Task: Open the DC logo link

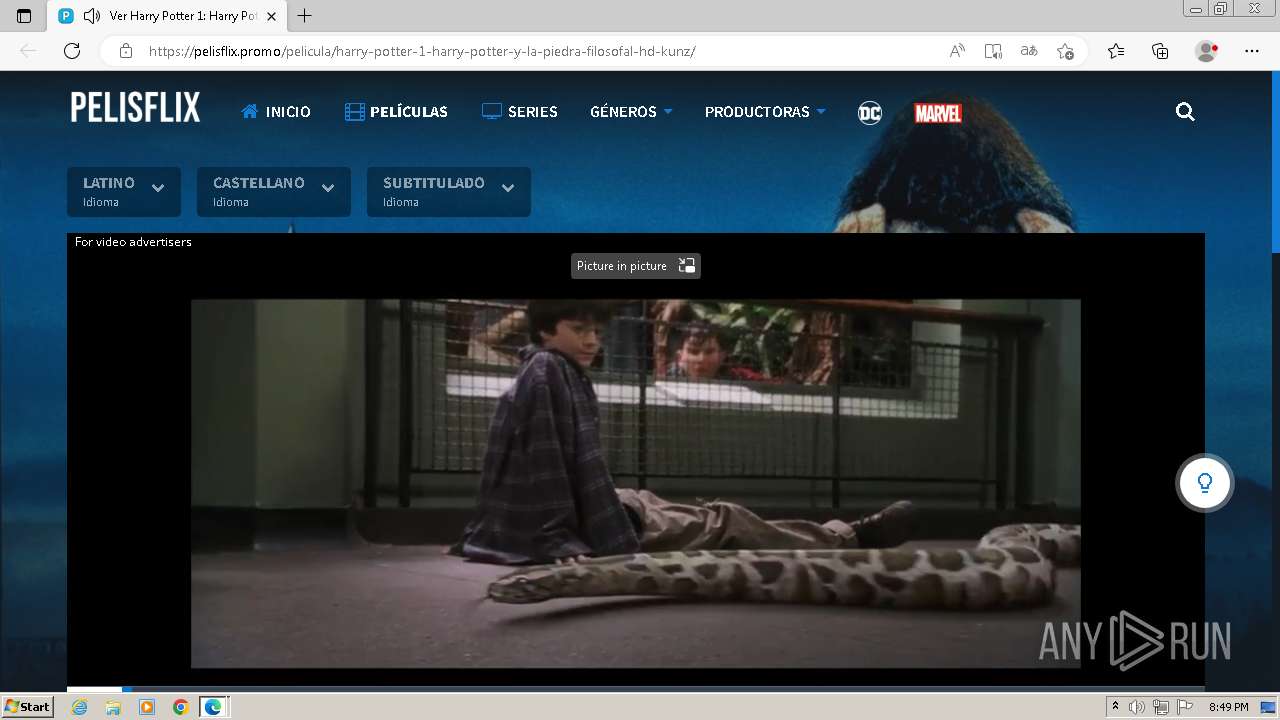Action: click(870, 113)
